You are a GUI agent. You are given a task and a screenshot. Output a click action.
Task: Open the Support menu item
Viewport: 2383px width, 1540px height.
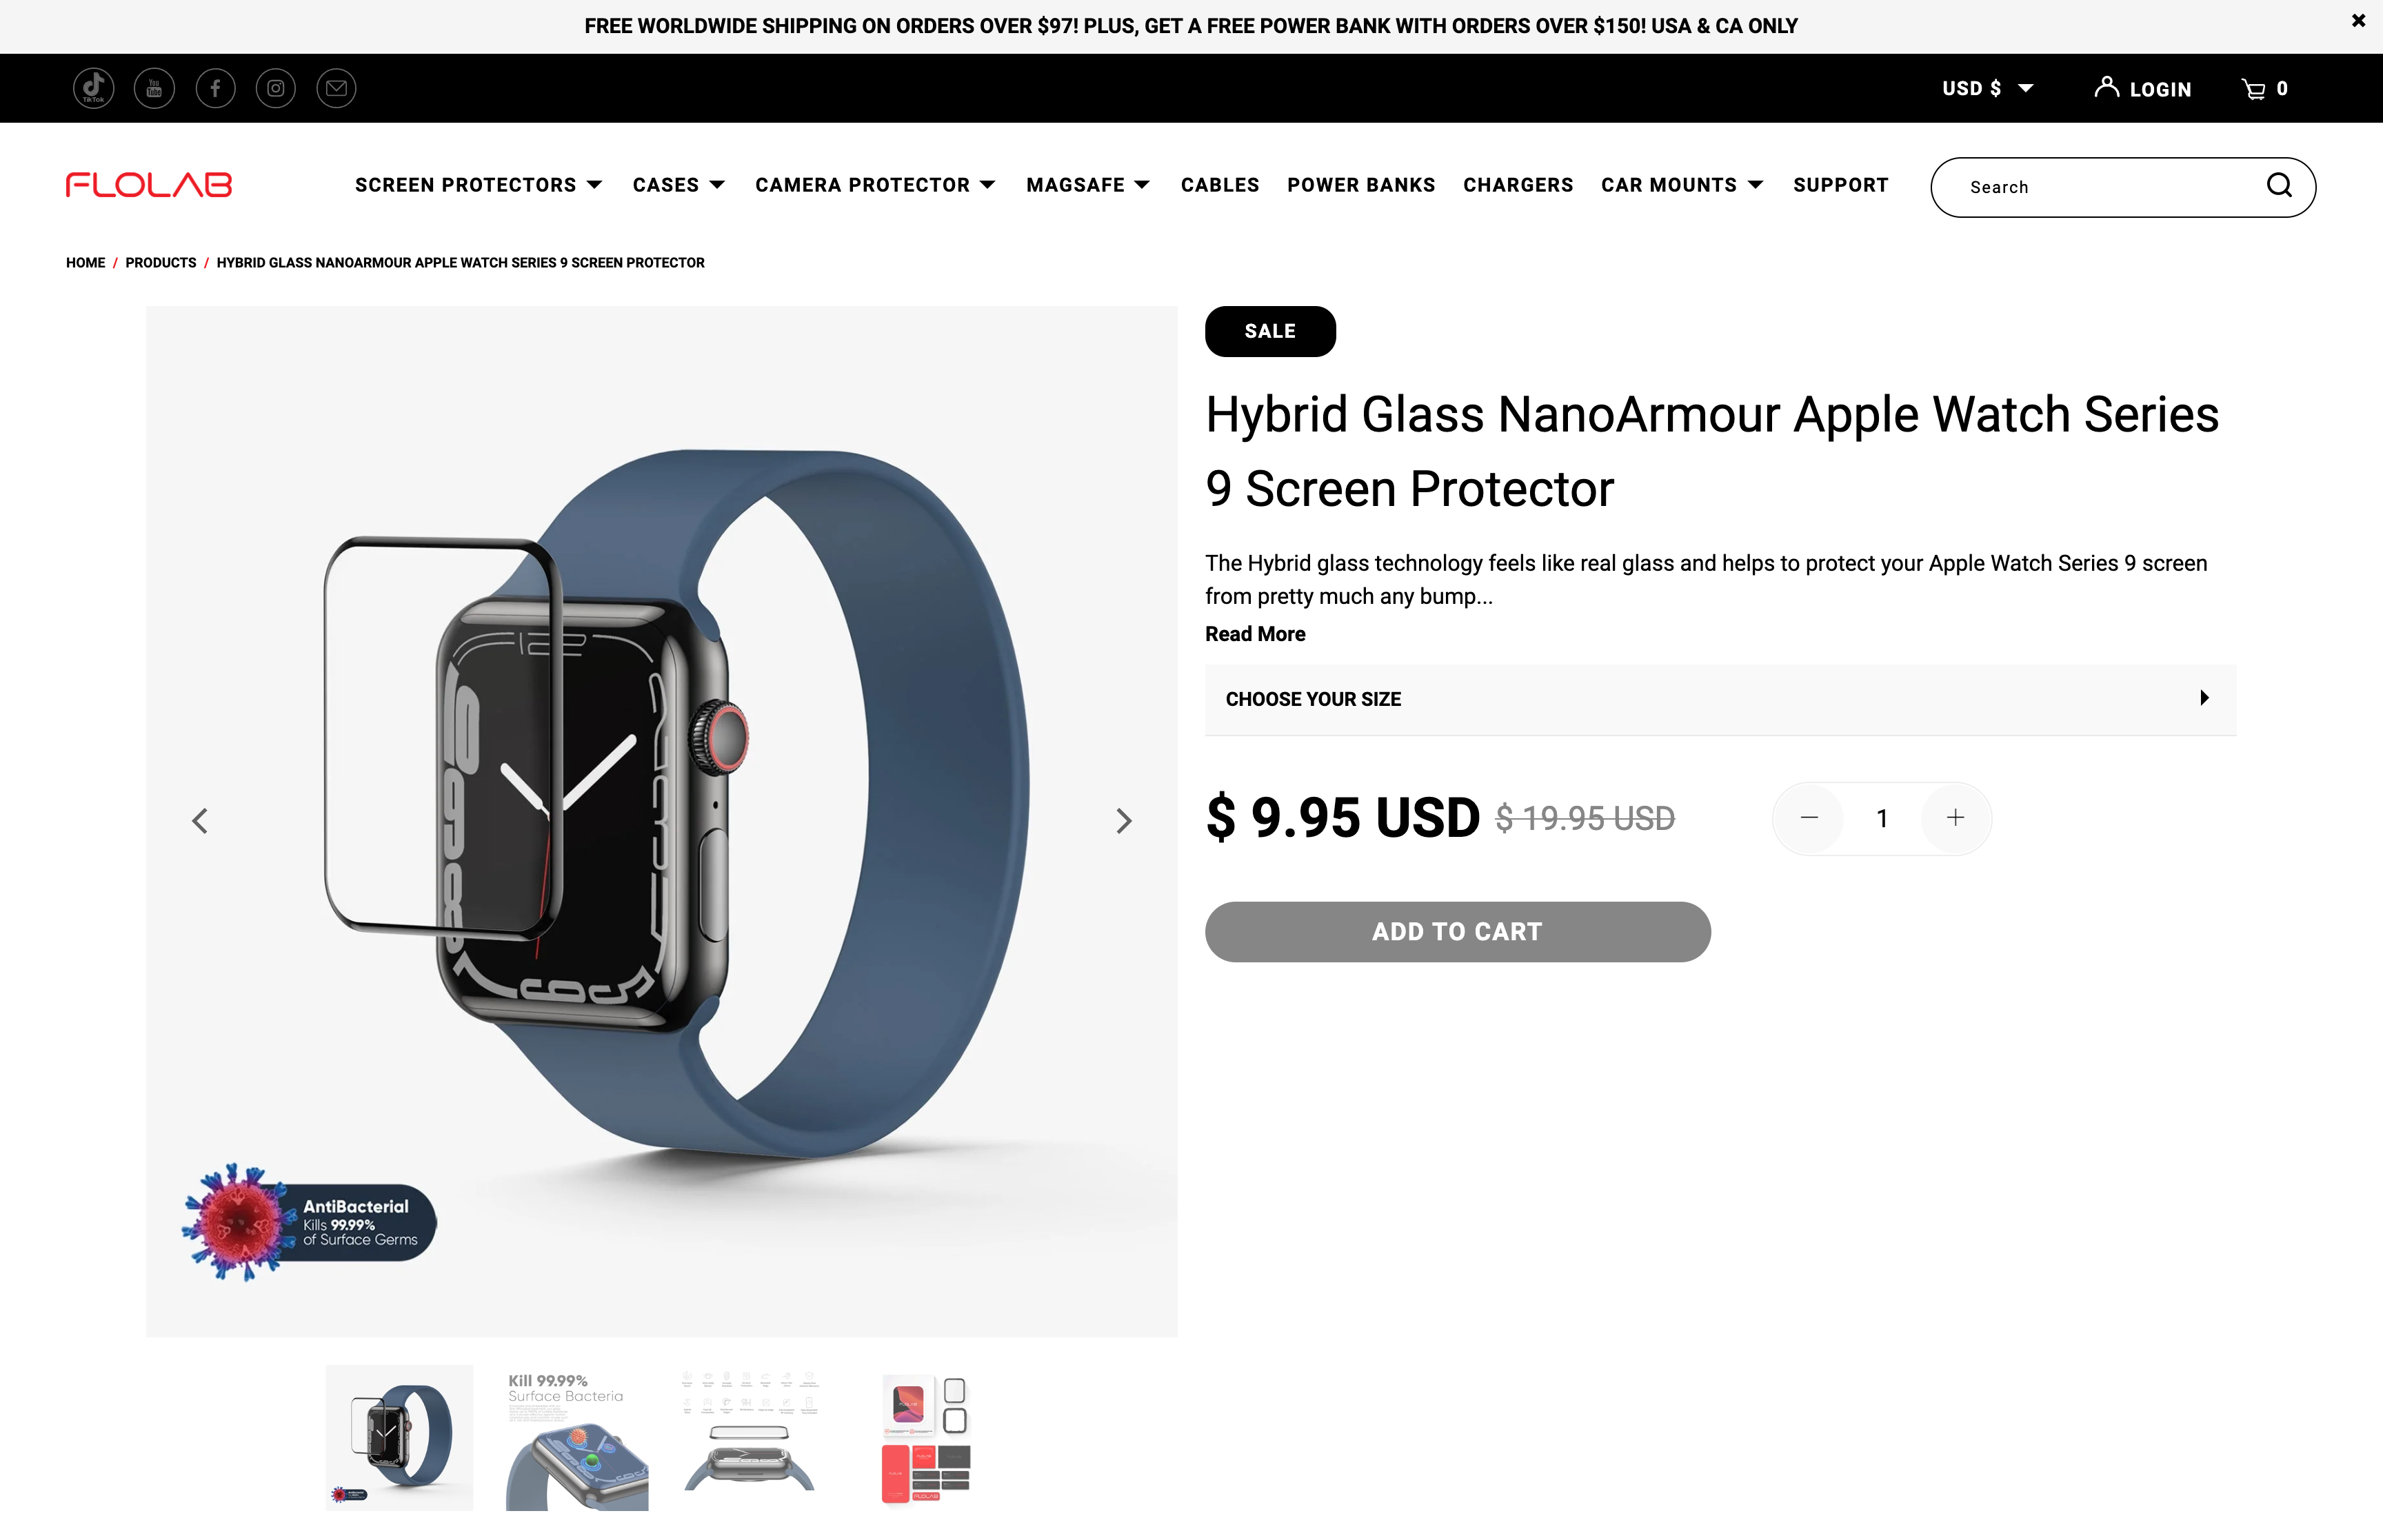click(1840, 185)
